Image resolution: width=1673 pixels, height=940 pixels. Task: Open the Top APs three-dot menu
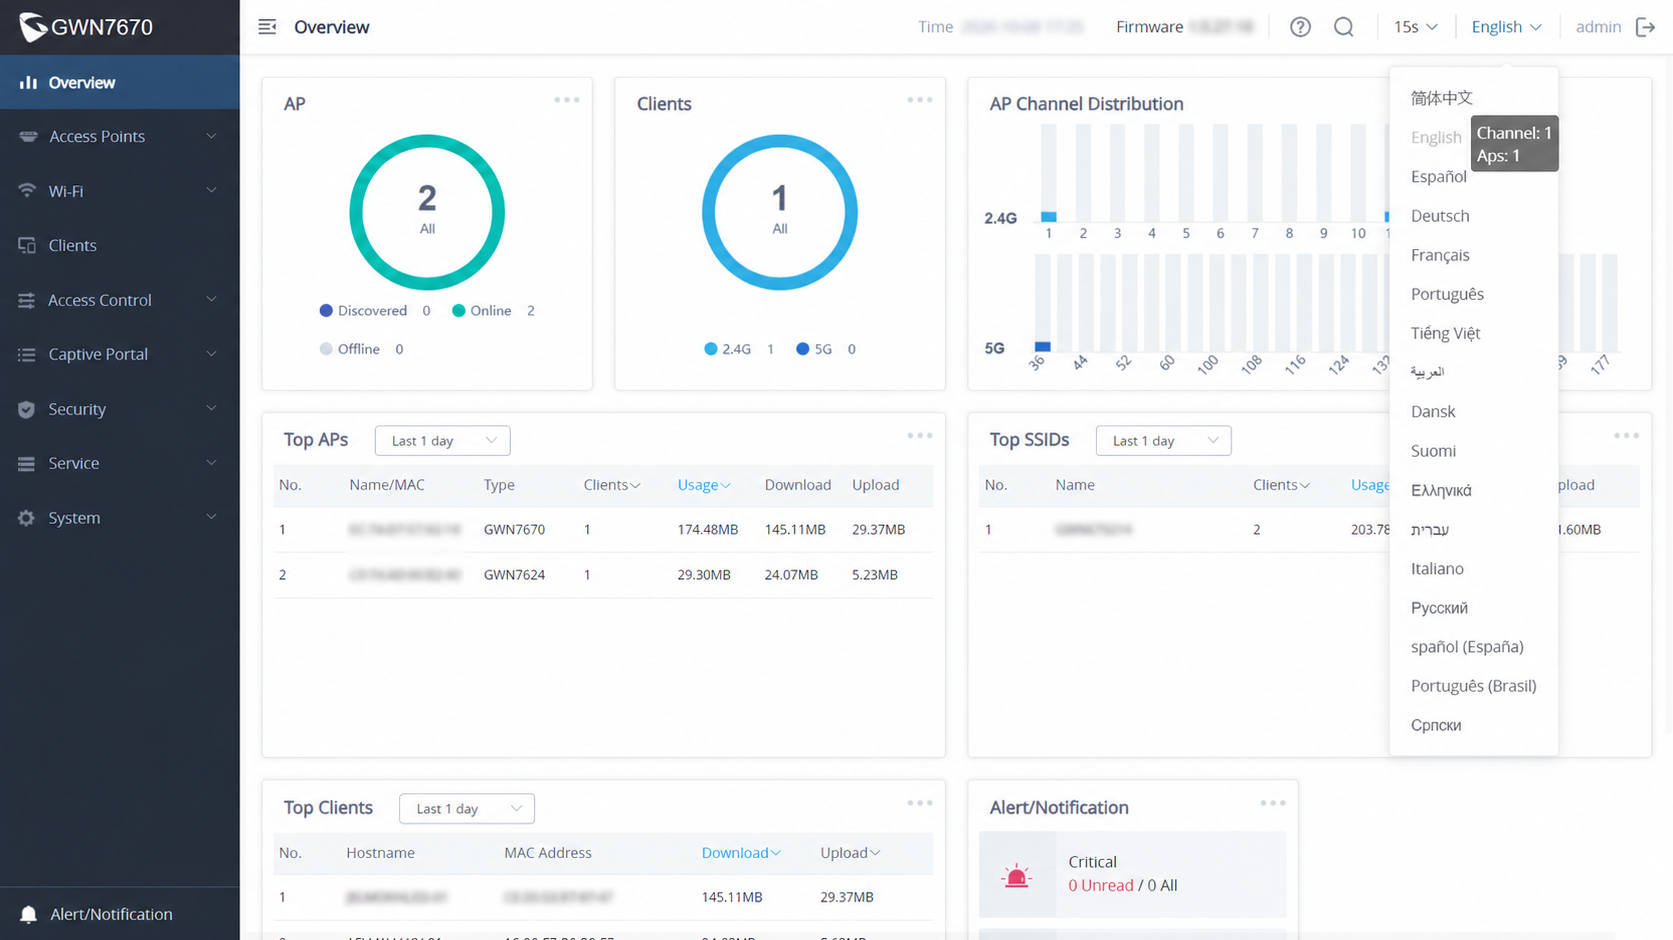920,436
